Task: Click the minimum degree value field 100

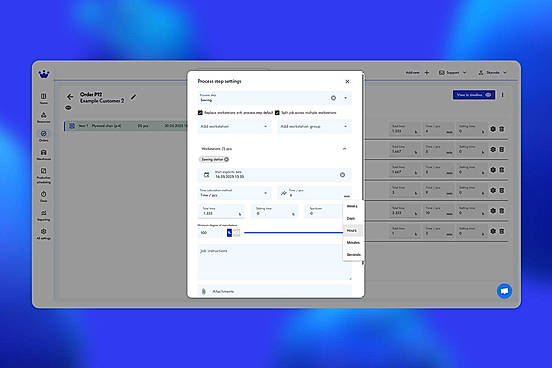Action: coord(211,233)
